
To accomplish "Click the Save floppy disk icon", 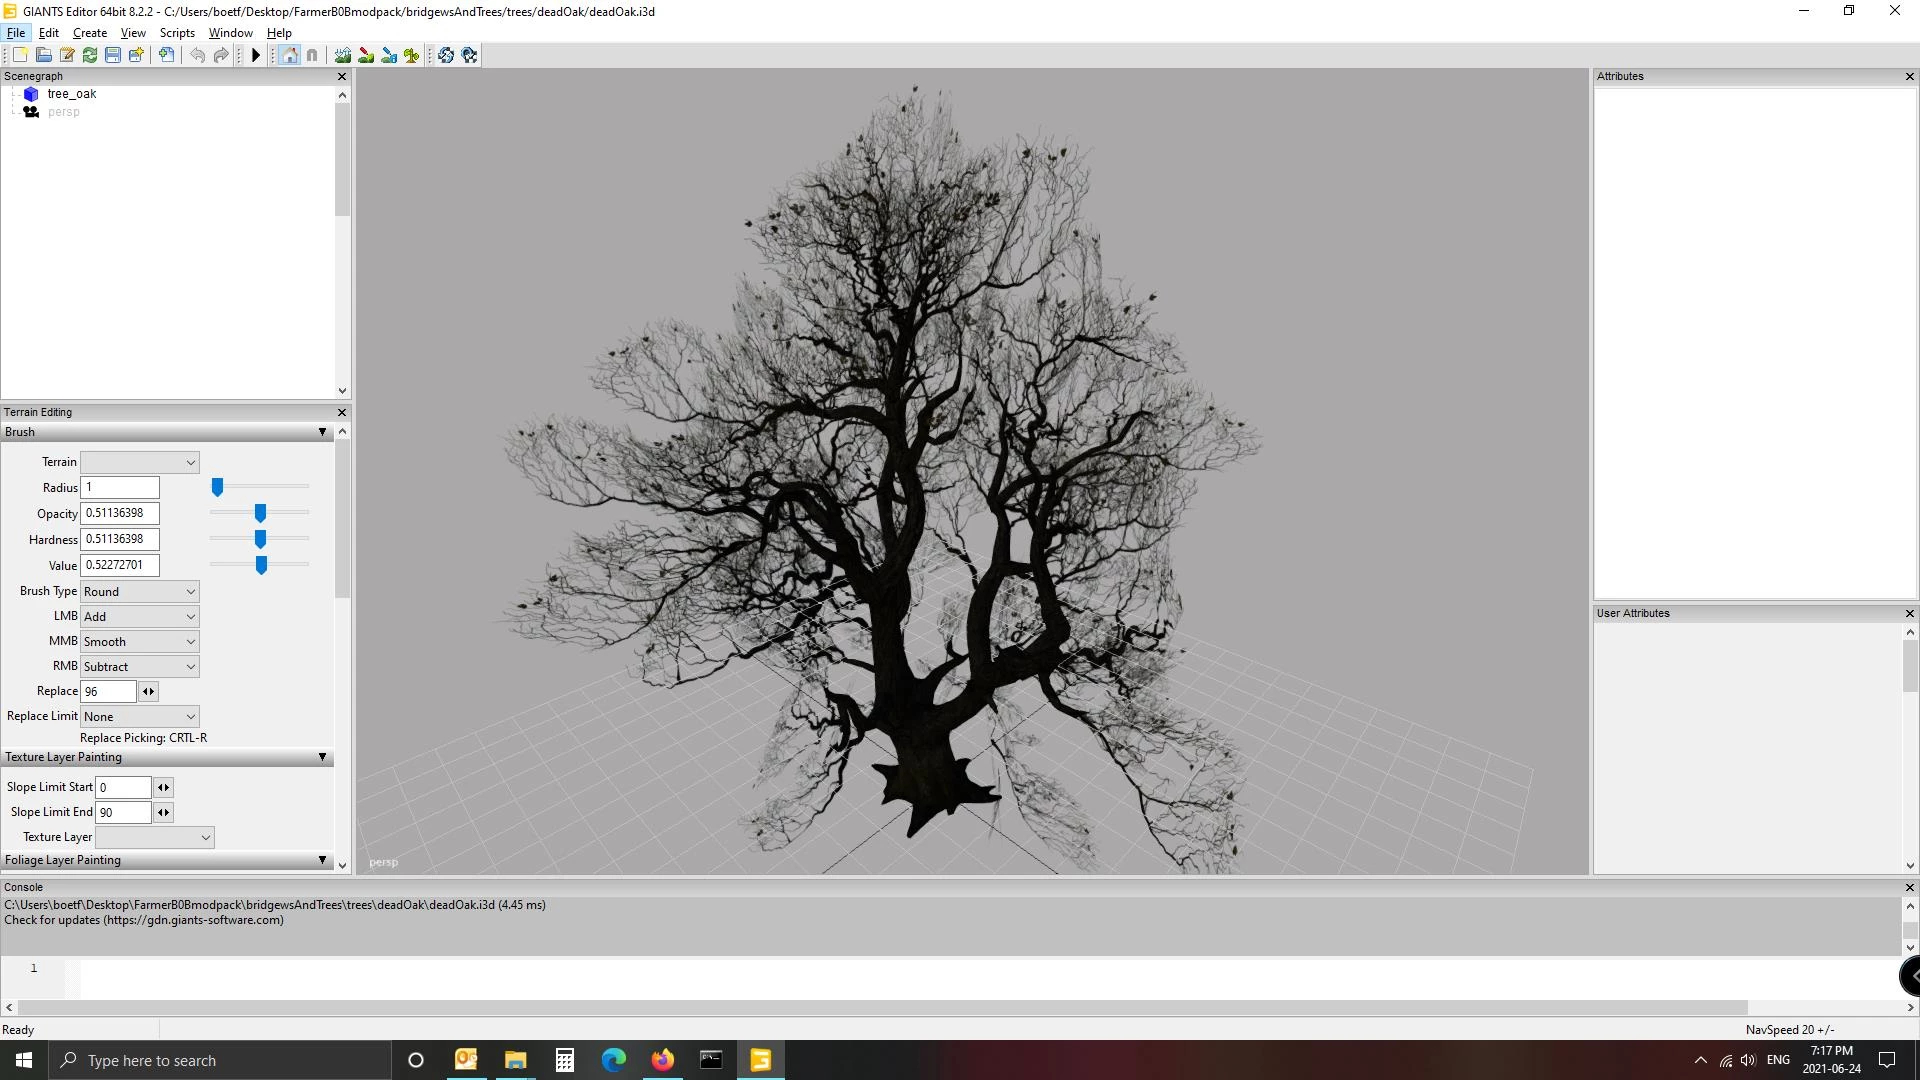I will pyautogui.click(x=113, y=55).
